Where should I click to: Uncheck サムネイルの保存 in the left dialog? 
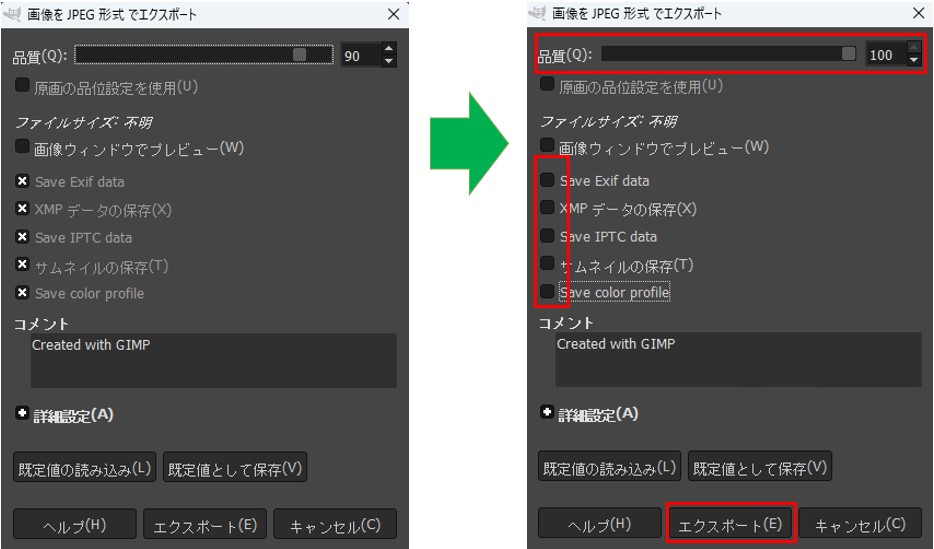click(x=22, y=264)
